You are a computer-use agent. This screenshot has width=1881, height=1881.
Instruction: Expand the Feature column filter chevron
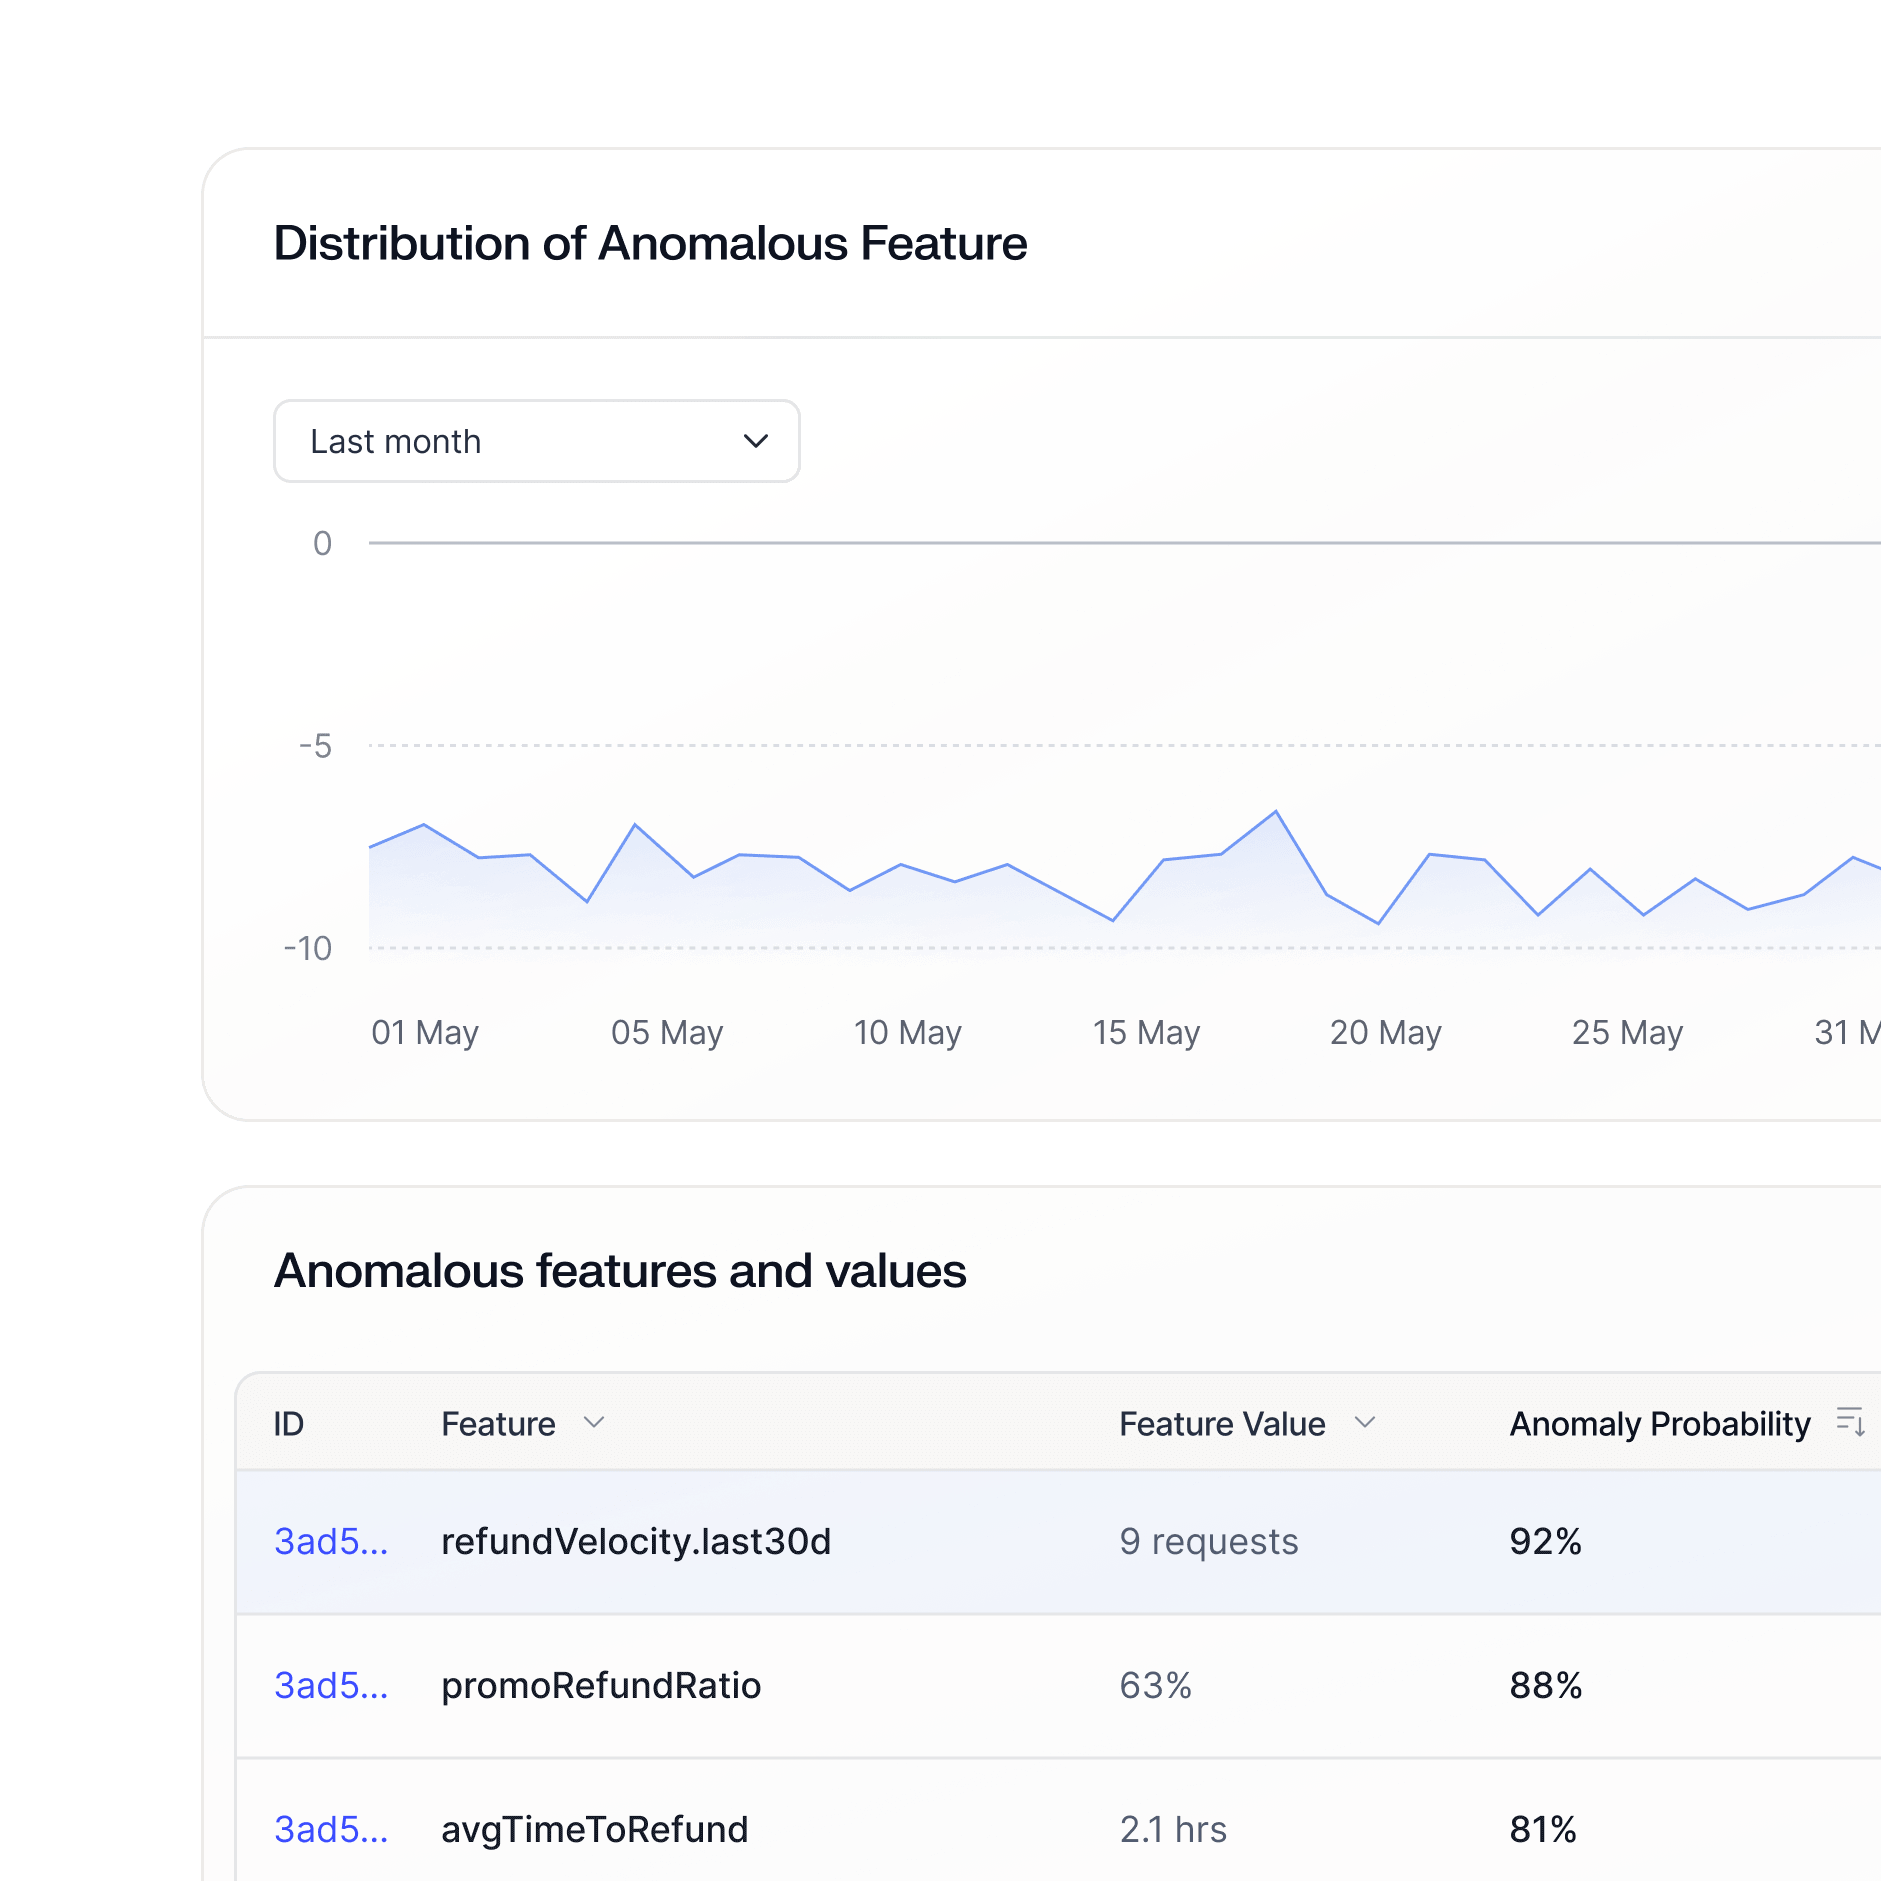click(594, 1423)
